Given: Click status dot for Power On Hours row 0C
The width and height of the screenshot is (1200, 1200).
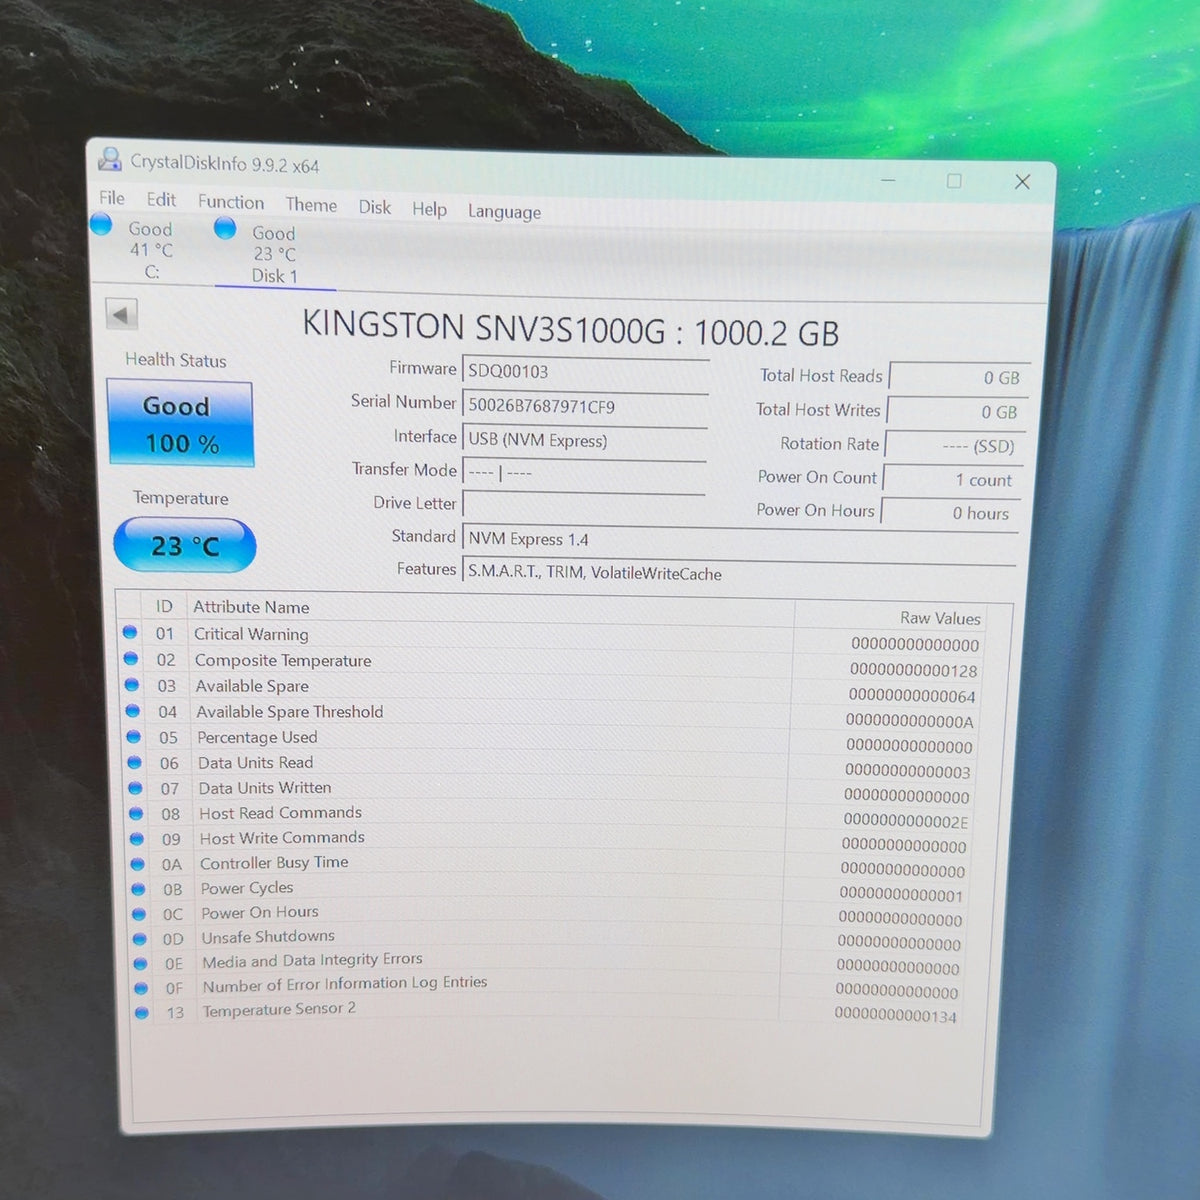Looking at the screenshot, I should [140, 913].
